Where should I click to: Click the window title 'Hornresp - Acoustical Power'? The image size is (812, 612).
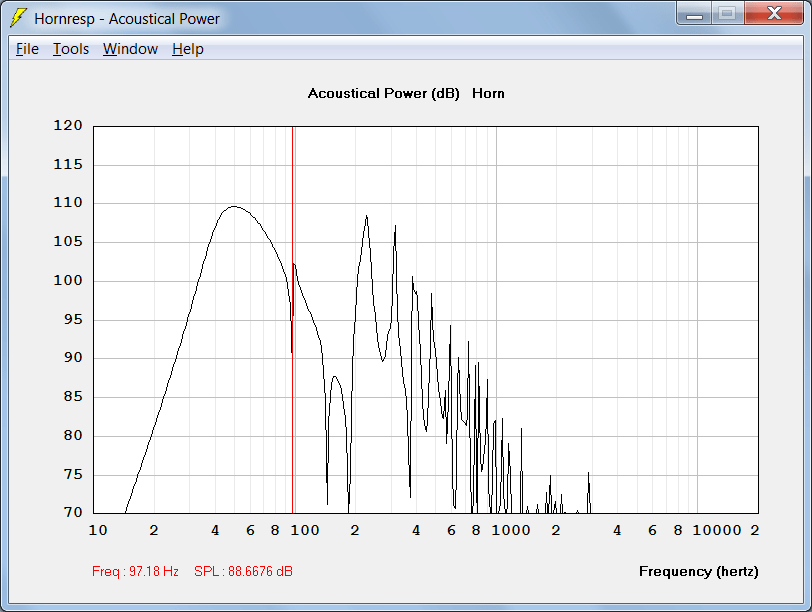pyautogui.click(x=127, y=19)
